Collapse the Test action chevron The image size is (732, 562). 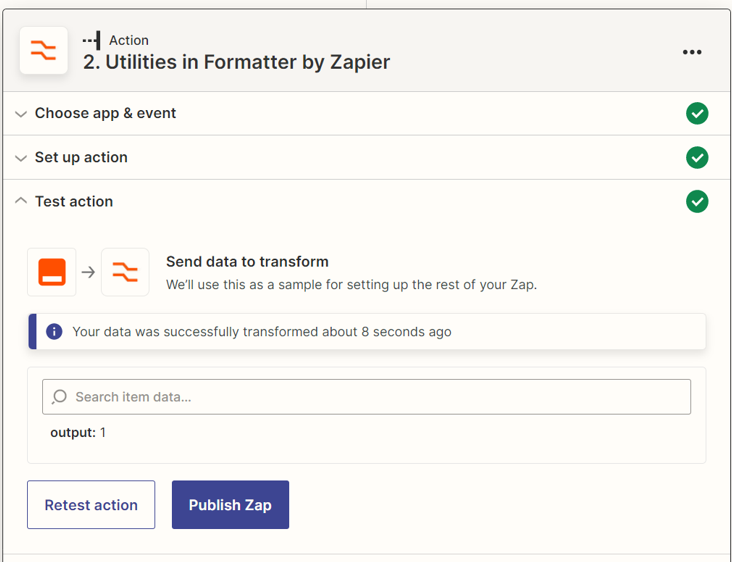(21, 201)
